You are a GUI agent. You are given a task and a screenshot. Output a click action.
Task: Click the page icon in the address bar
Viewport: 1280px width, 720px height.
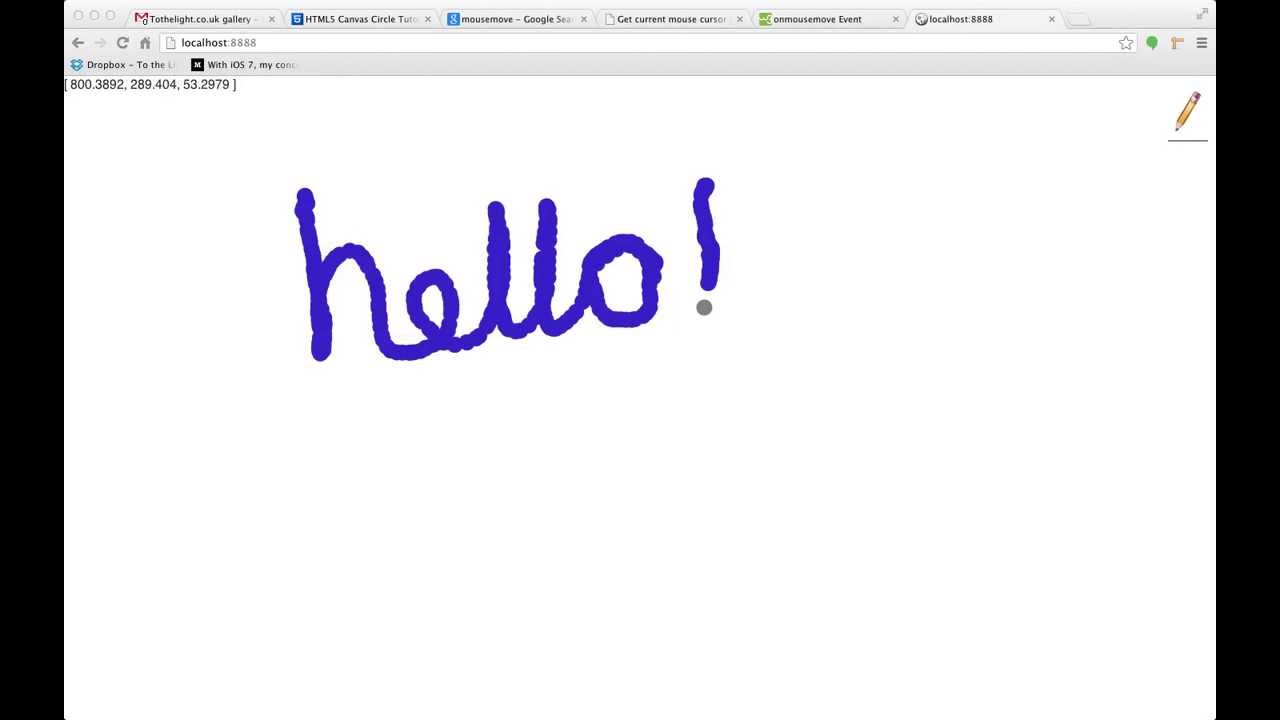coord(173,42)
